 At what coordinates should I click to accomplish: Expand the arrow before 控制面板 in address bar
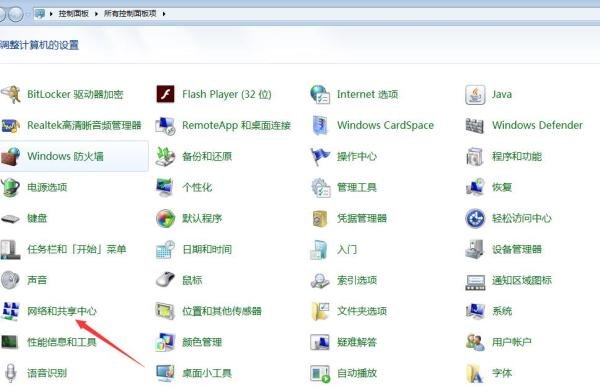pos(51,14)
